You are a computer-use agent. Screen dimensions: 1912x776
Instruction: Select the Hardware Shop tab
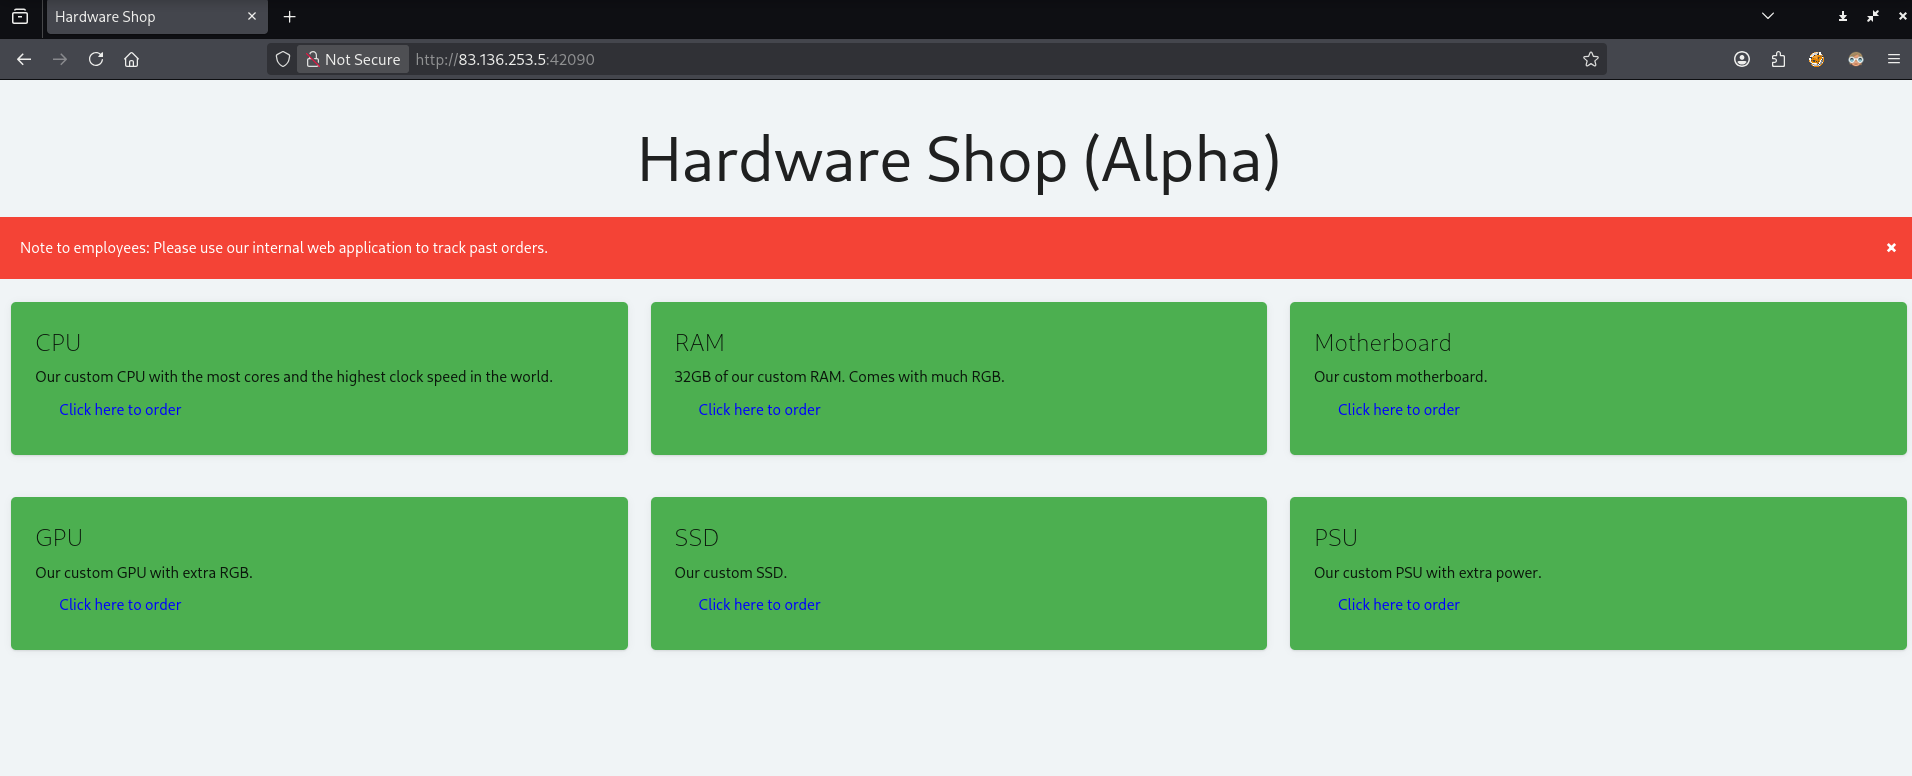point(140,17)
